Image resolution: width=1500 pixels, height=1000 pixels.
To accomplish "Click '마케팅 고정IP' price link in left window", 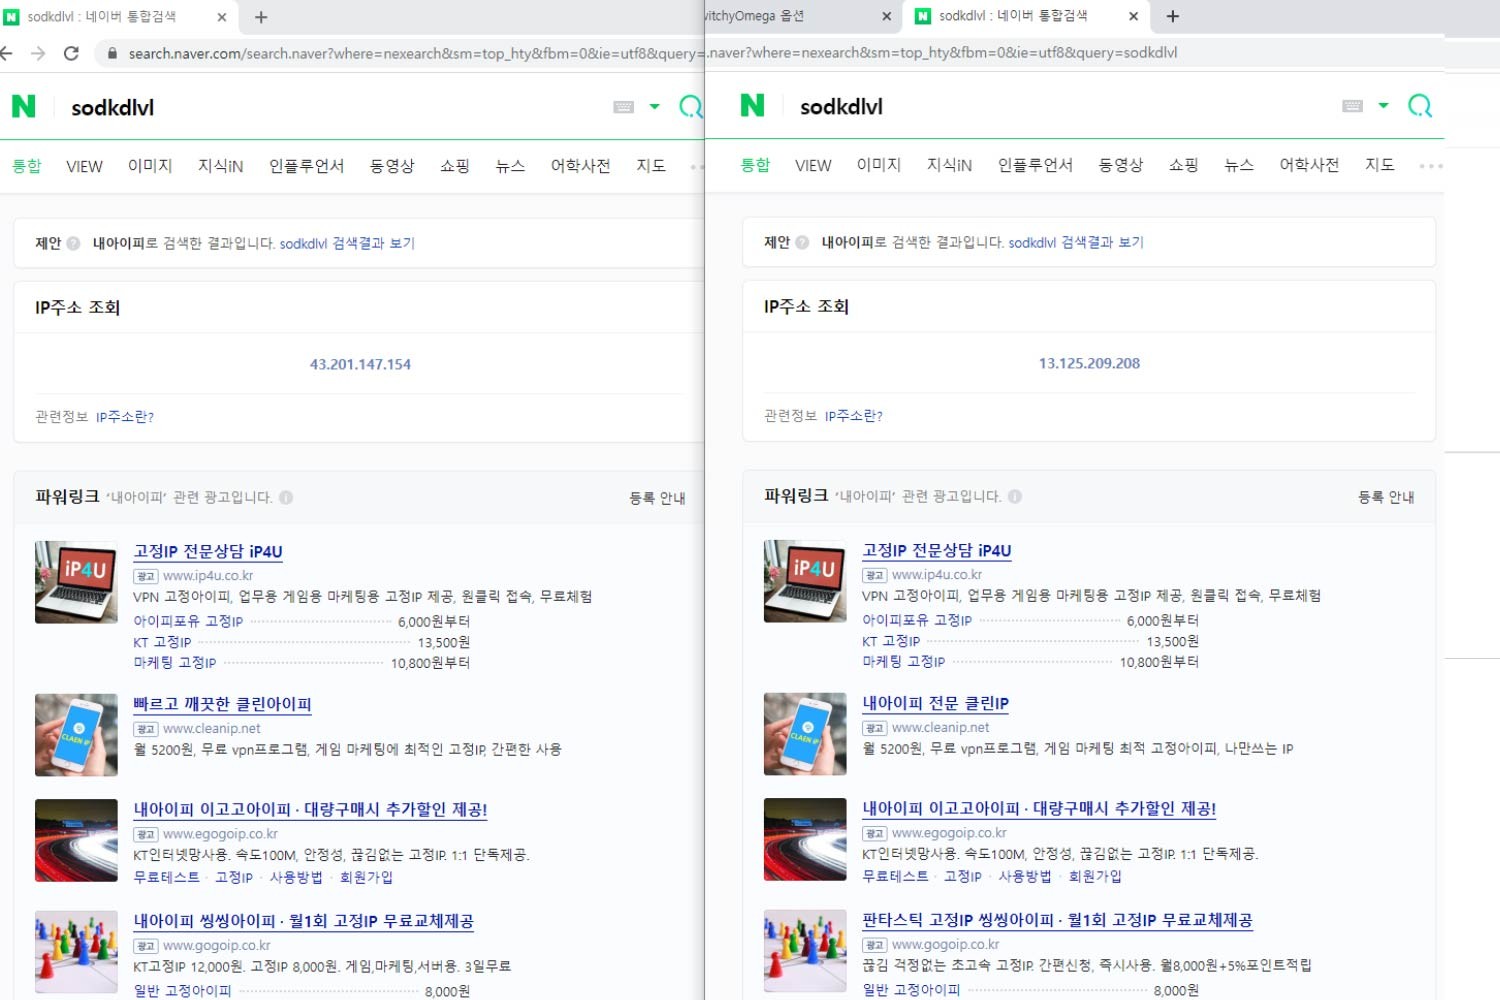I will click(x=175, y=663).
